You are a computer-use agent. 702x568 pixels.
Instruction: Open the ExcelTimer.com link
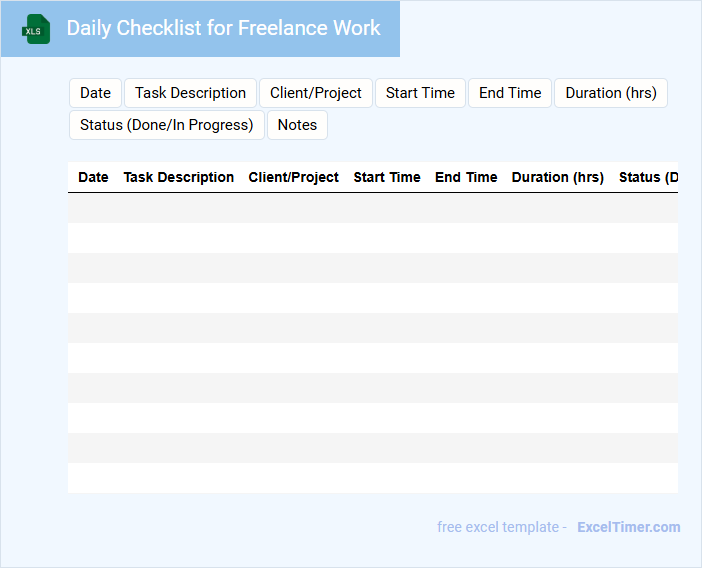click(629, 527)
